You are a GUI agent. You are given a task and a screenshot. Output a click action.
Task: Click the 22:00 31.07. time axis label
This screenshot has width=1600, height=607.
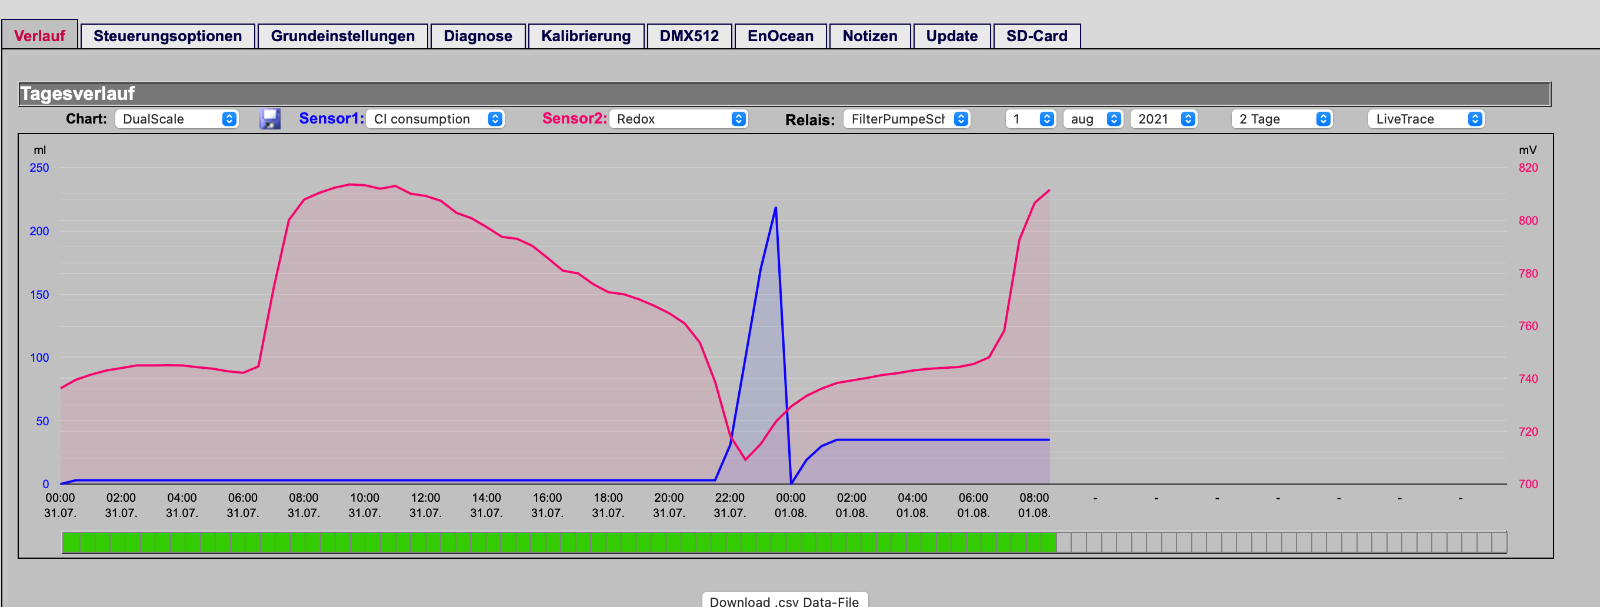(730, 505)
